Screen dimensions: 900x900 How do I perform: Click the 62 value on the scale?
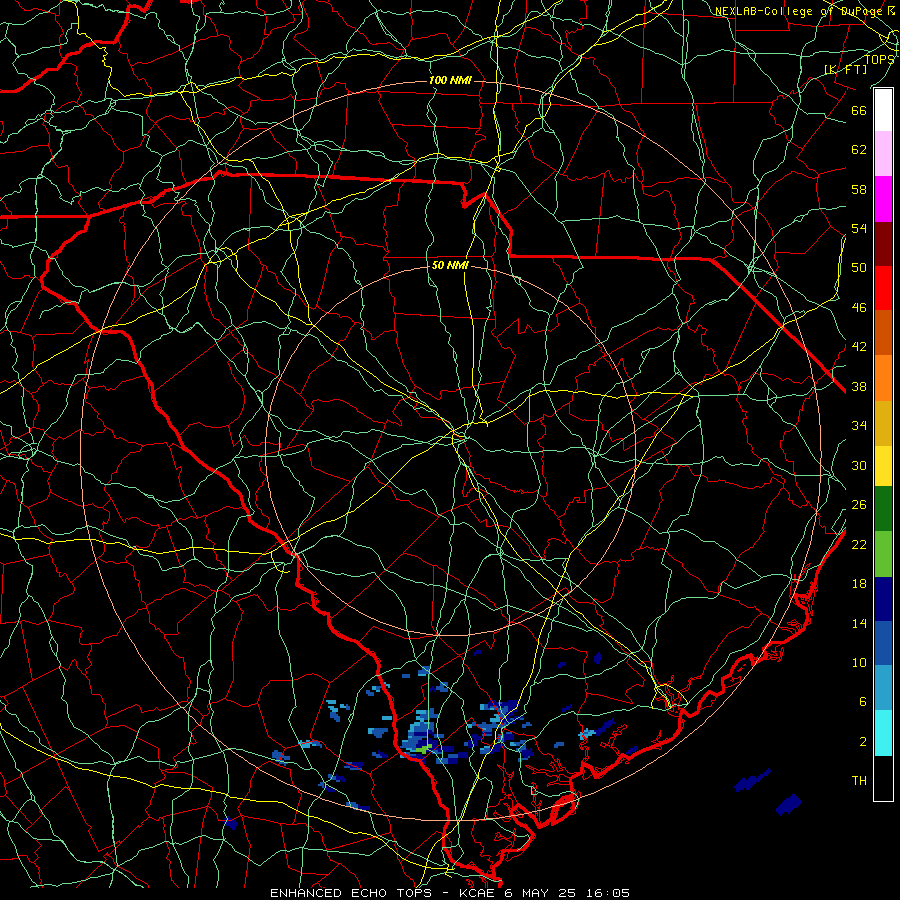[859, 150]
